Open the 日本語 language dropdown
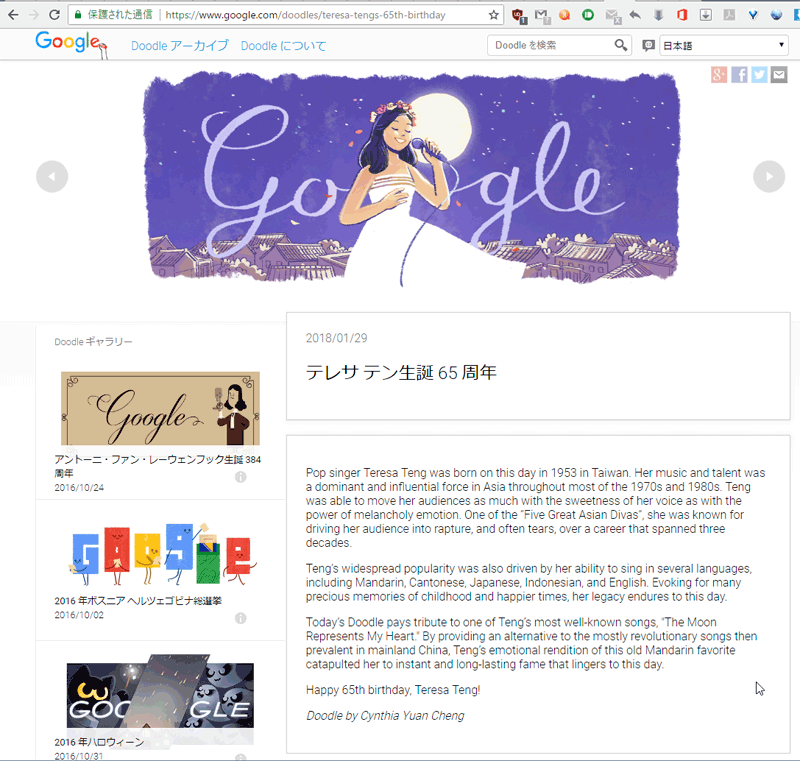Viewport: 800px width, 761px height. point(724,45)
